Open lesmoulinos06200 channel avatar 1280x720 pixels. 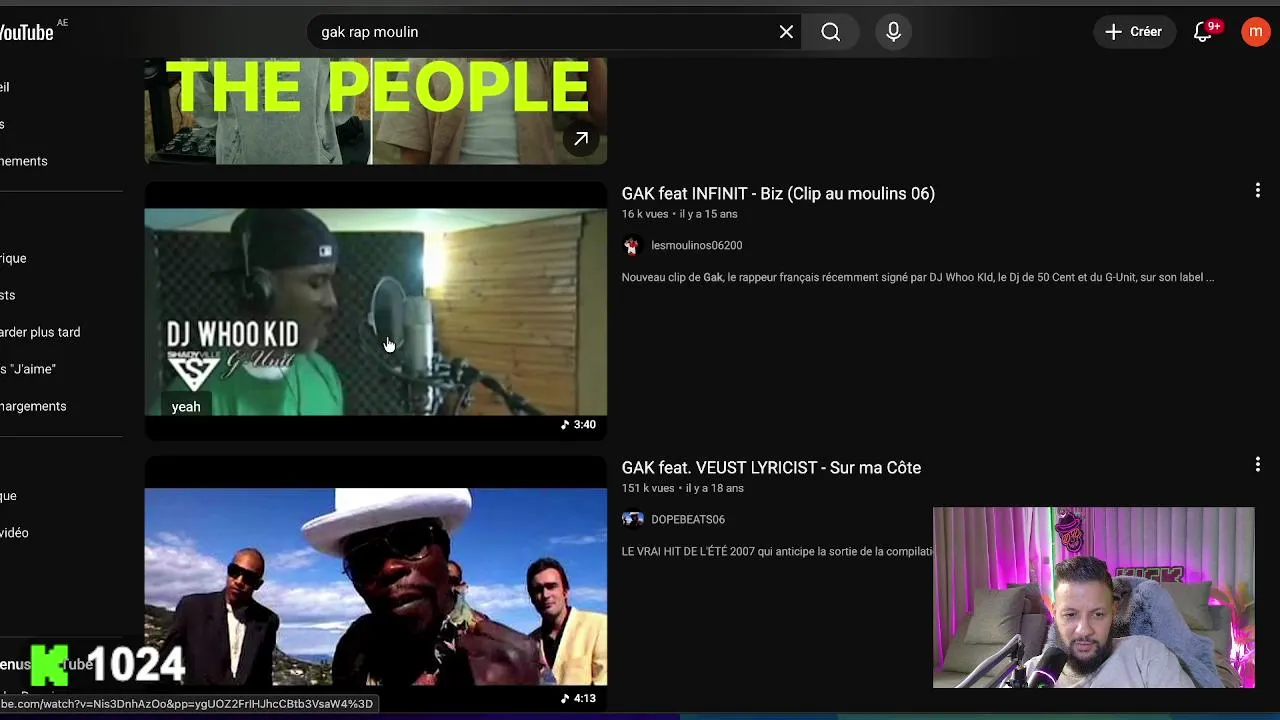tap(632, 245)
